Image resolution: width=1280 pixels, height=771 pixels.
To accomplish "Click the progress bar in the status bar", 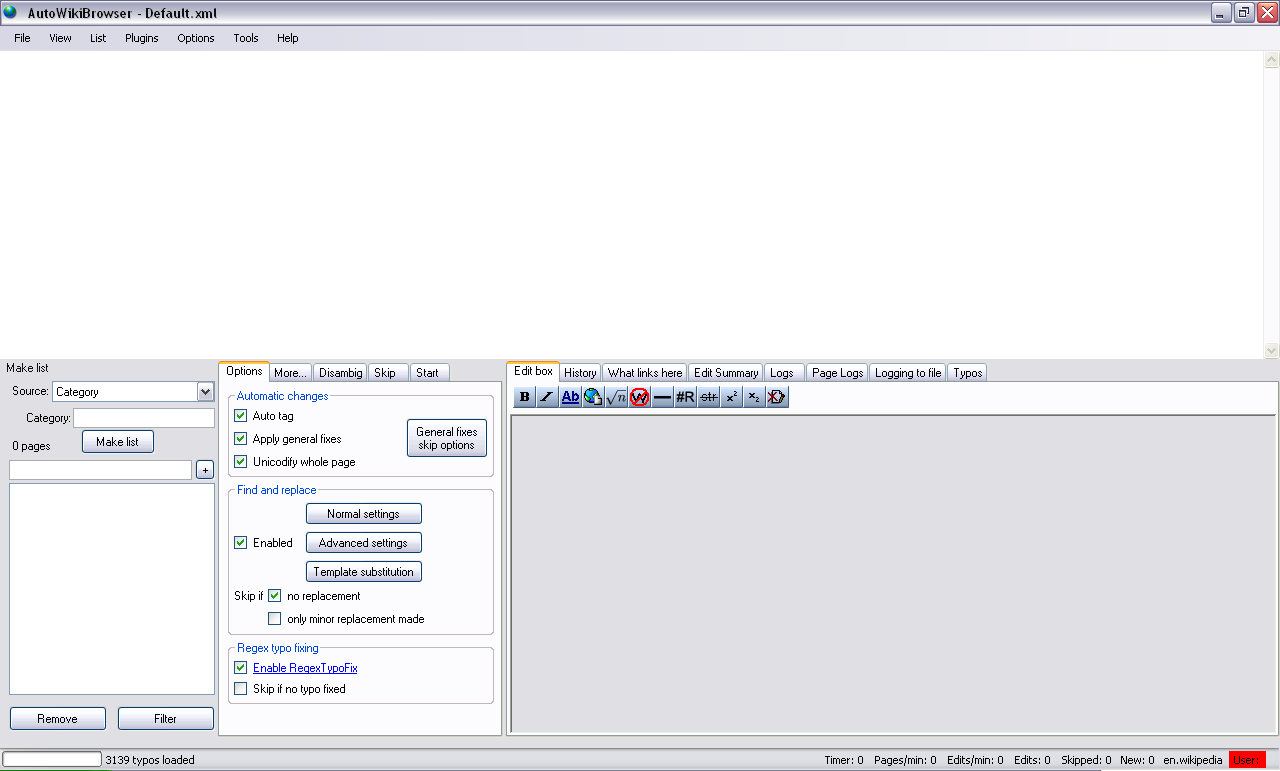I will tap(52, 760).
